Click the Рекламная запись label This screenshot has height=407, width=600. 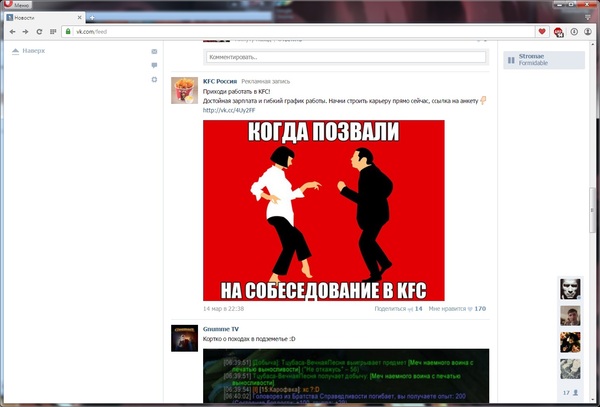click(x=266, y=81)
